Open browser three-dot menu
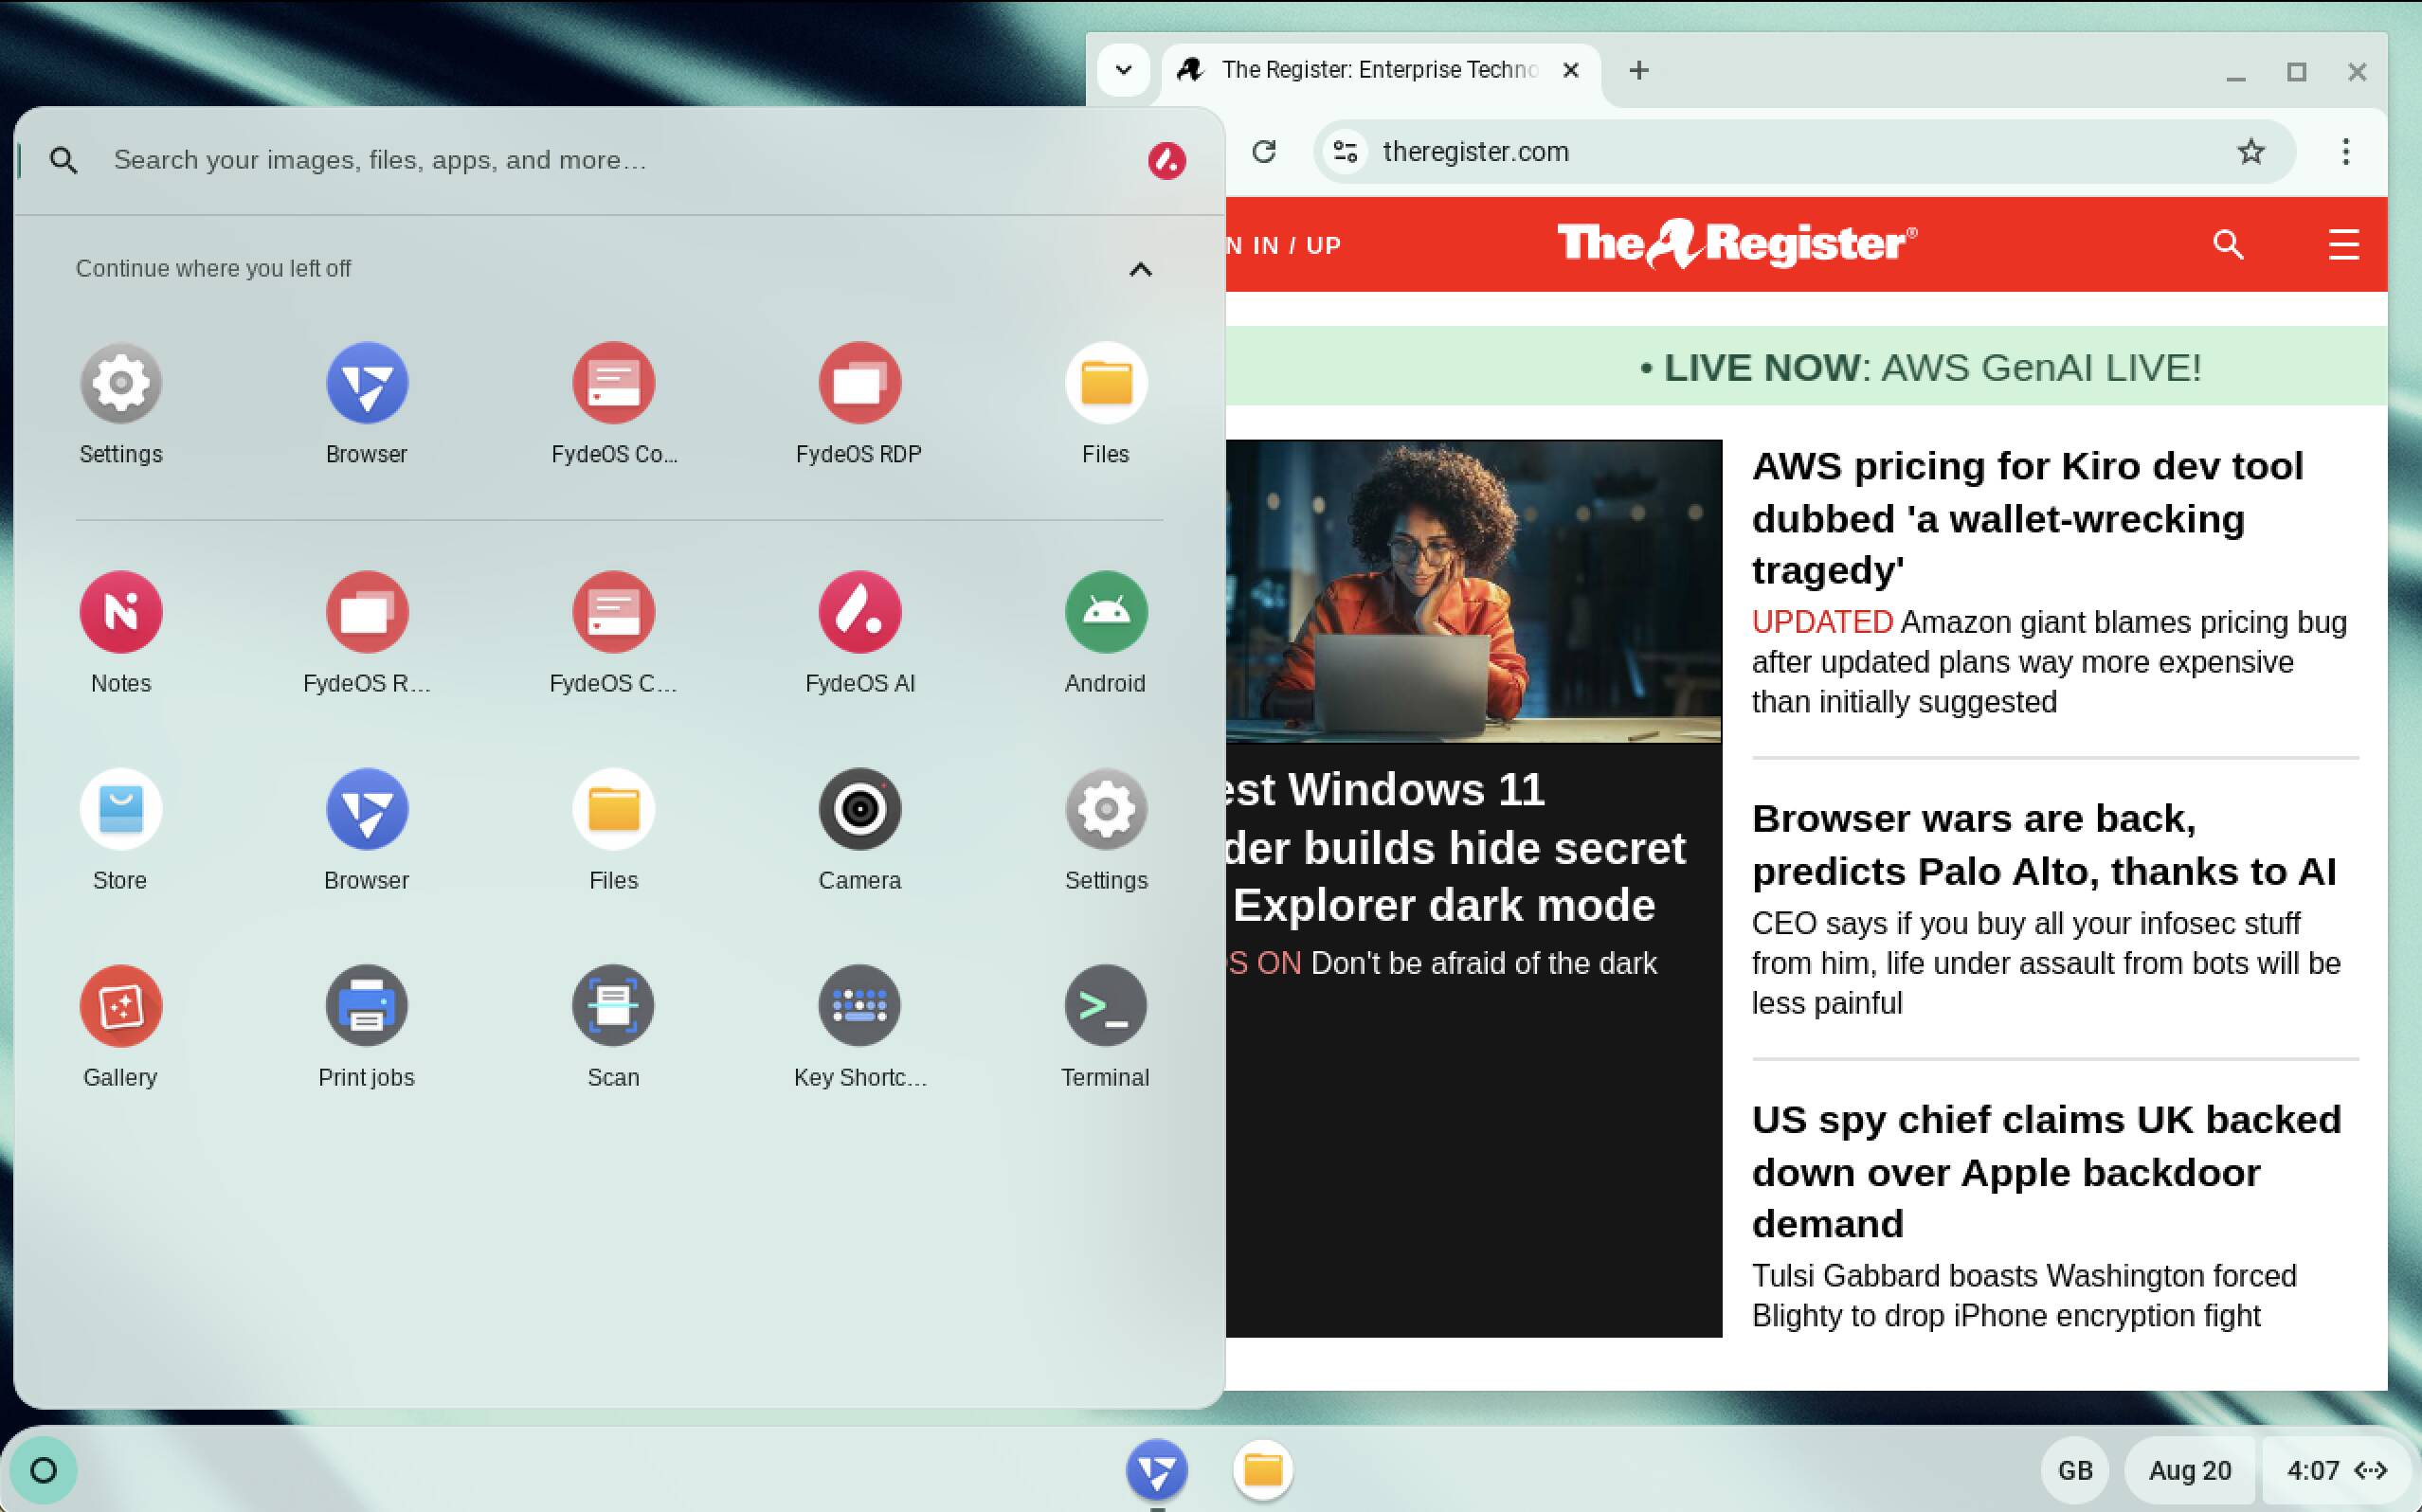 click(x=2345, y=152)
